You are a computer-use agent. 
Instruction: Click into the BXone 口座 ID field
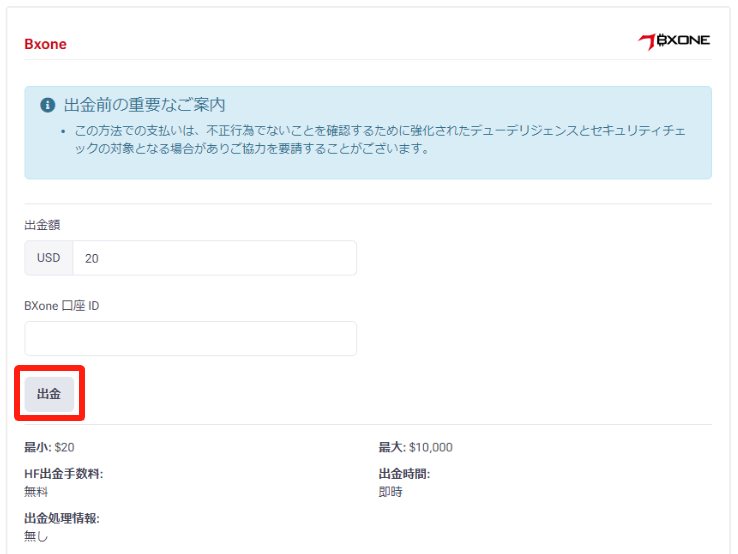coord(190,338)
